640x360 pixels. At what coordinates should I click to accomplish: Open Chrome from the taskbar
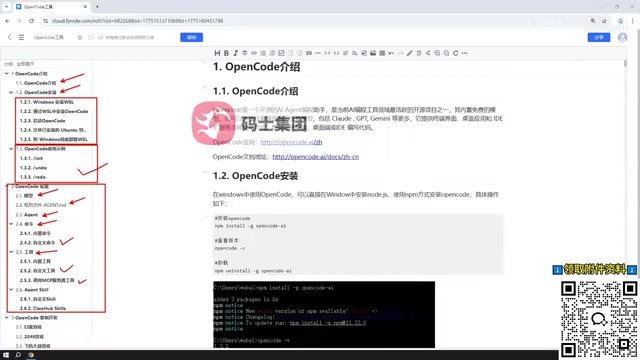click(31, 355)
